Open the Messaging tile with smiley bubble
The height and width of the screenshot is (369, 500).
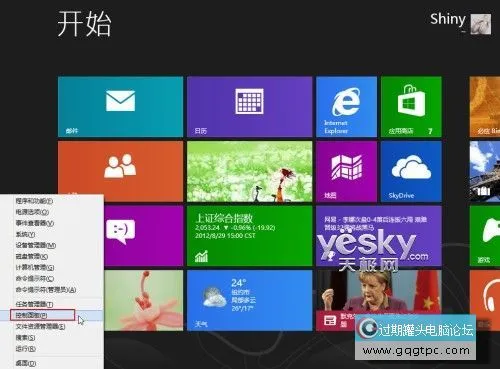144,236
